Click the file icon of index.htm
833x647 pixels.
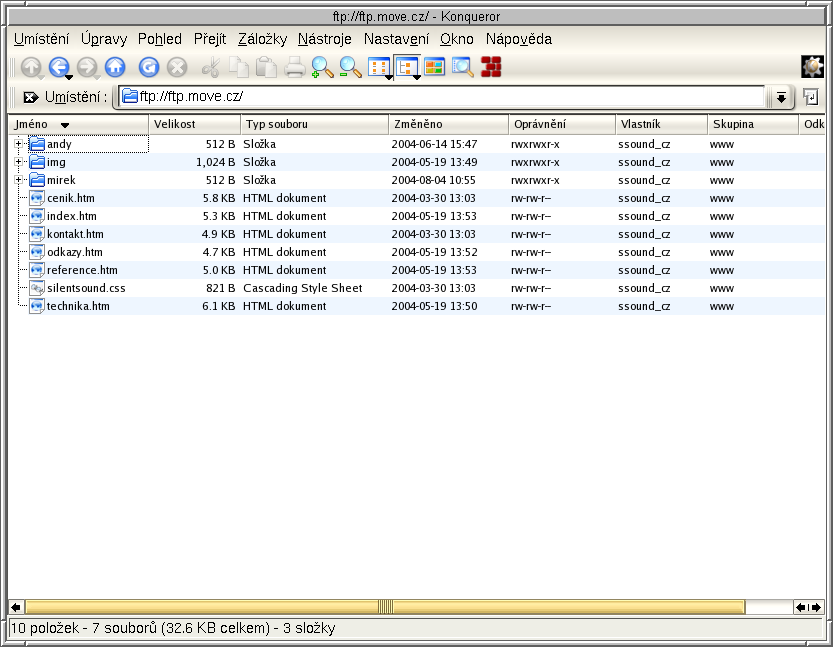tap(37, 216)
